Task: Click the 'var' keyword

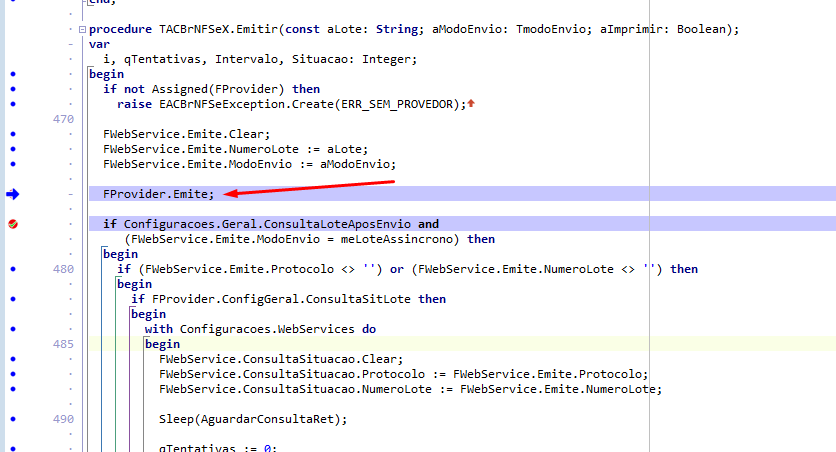Action: (x=99, y=44)
